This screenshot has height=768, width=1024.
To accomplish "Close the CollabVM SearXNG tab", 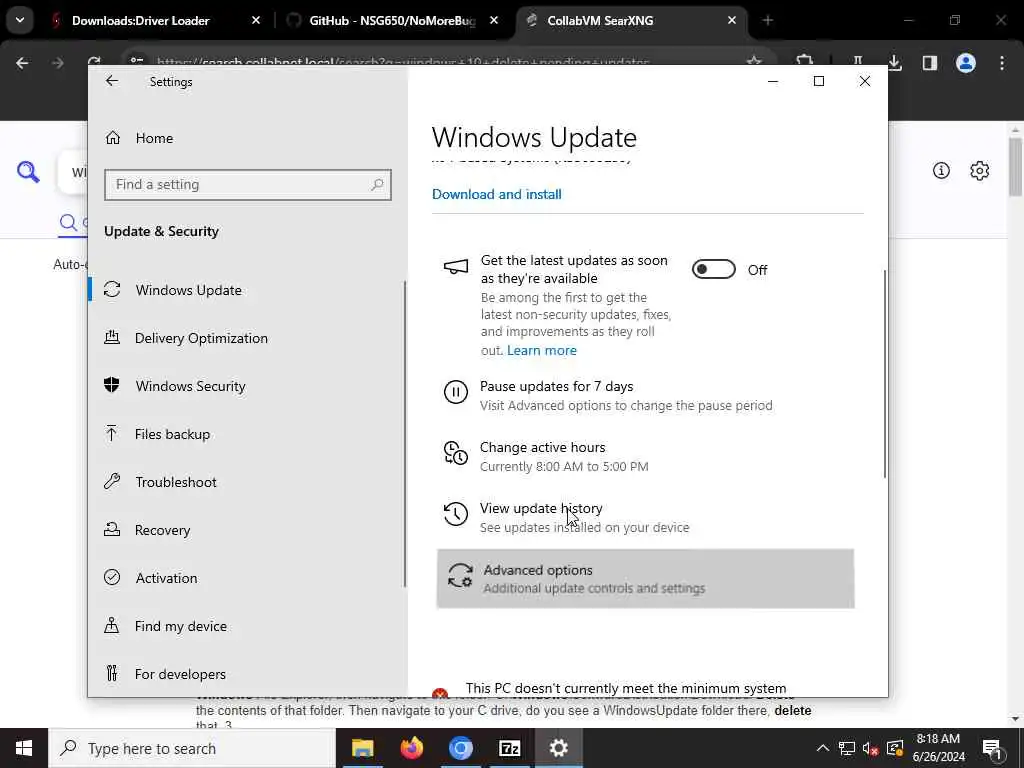I will (731, 20).
